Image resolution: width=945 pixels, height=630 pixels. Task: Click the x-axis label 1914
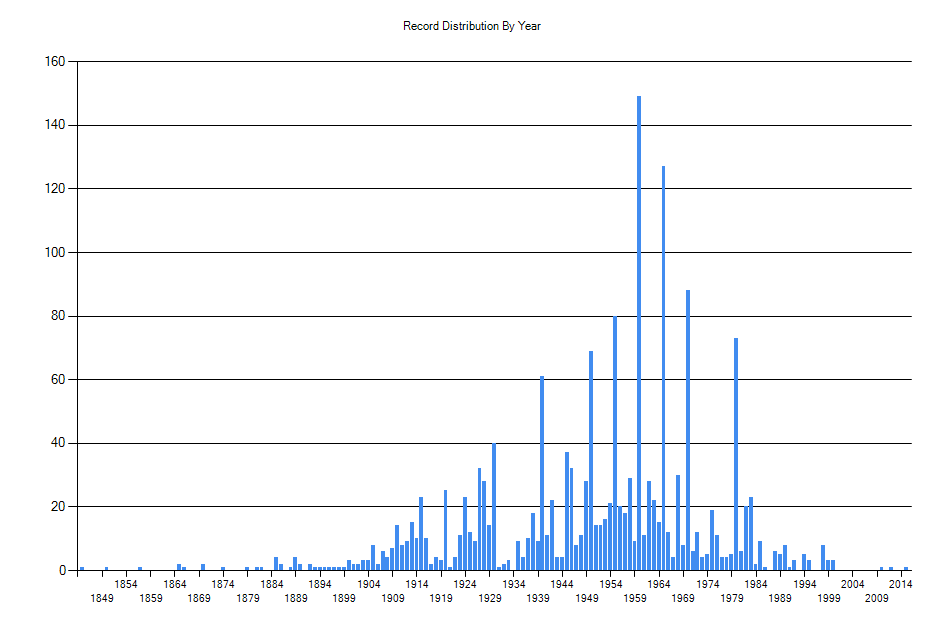click(x=417, y=584)
